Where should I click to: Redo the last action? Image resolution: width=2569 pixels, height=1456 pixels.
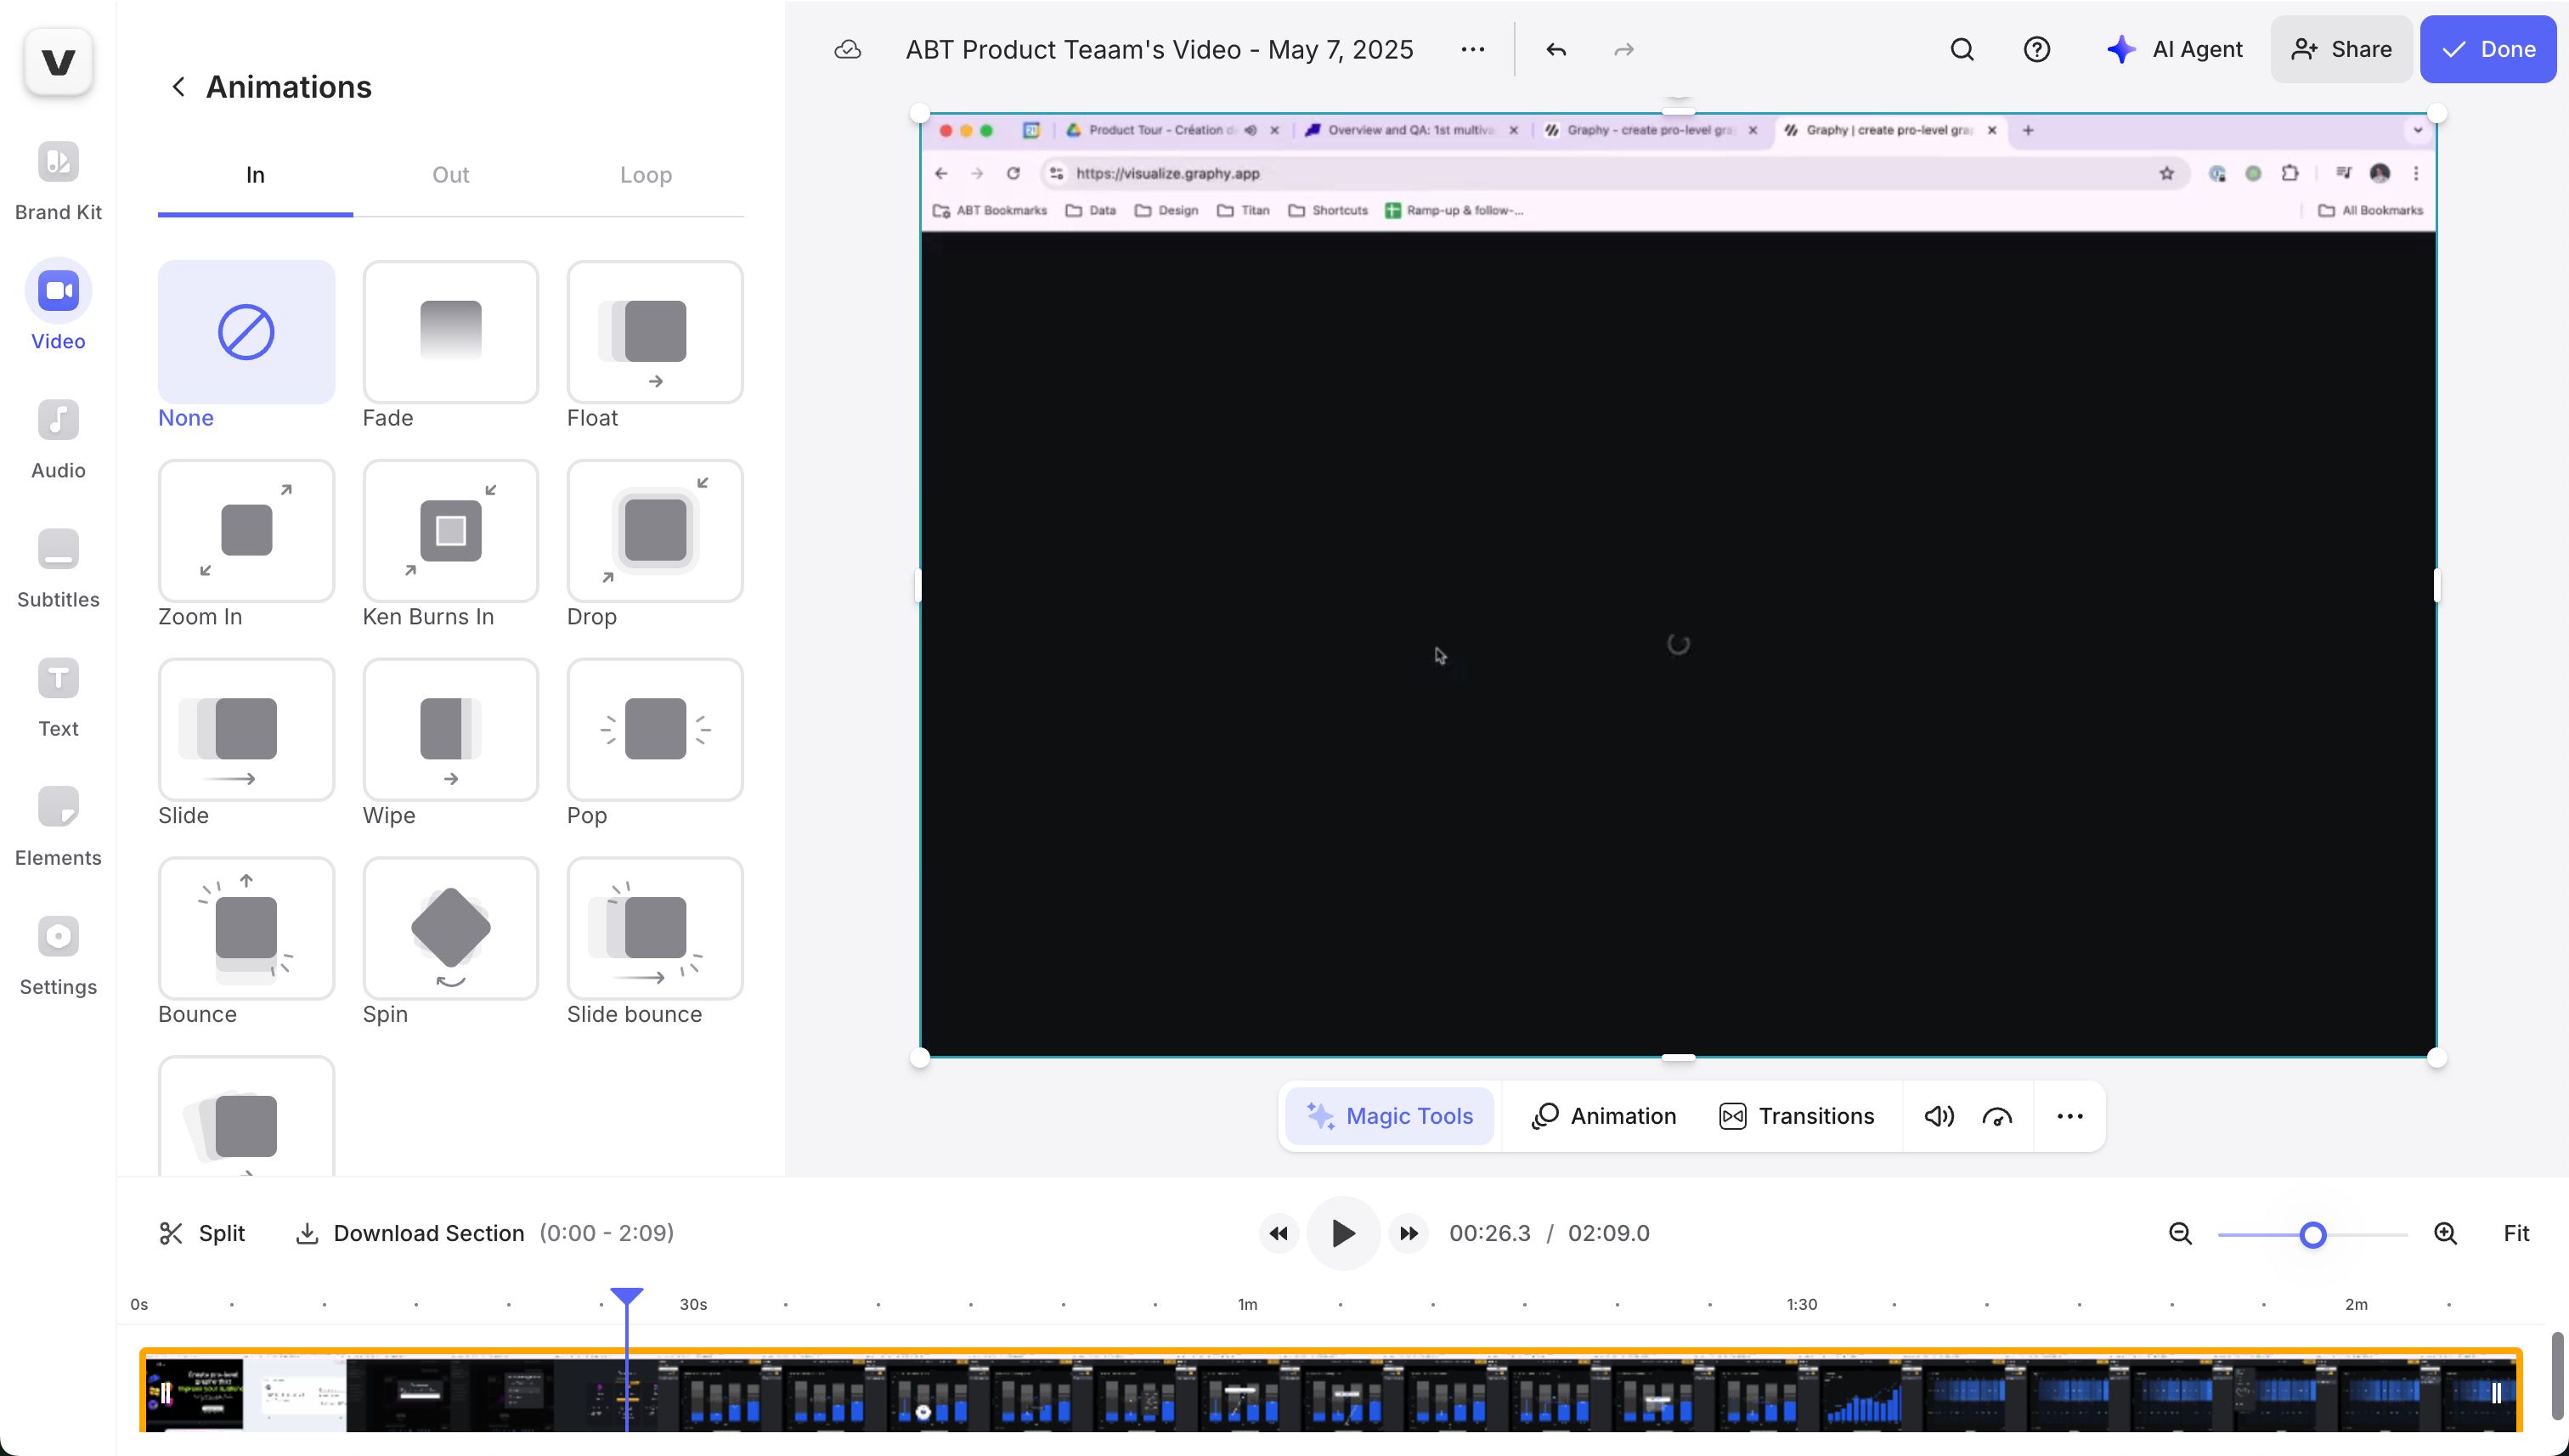click(x=1624, y=49)
